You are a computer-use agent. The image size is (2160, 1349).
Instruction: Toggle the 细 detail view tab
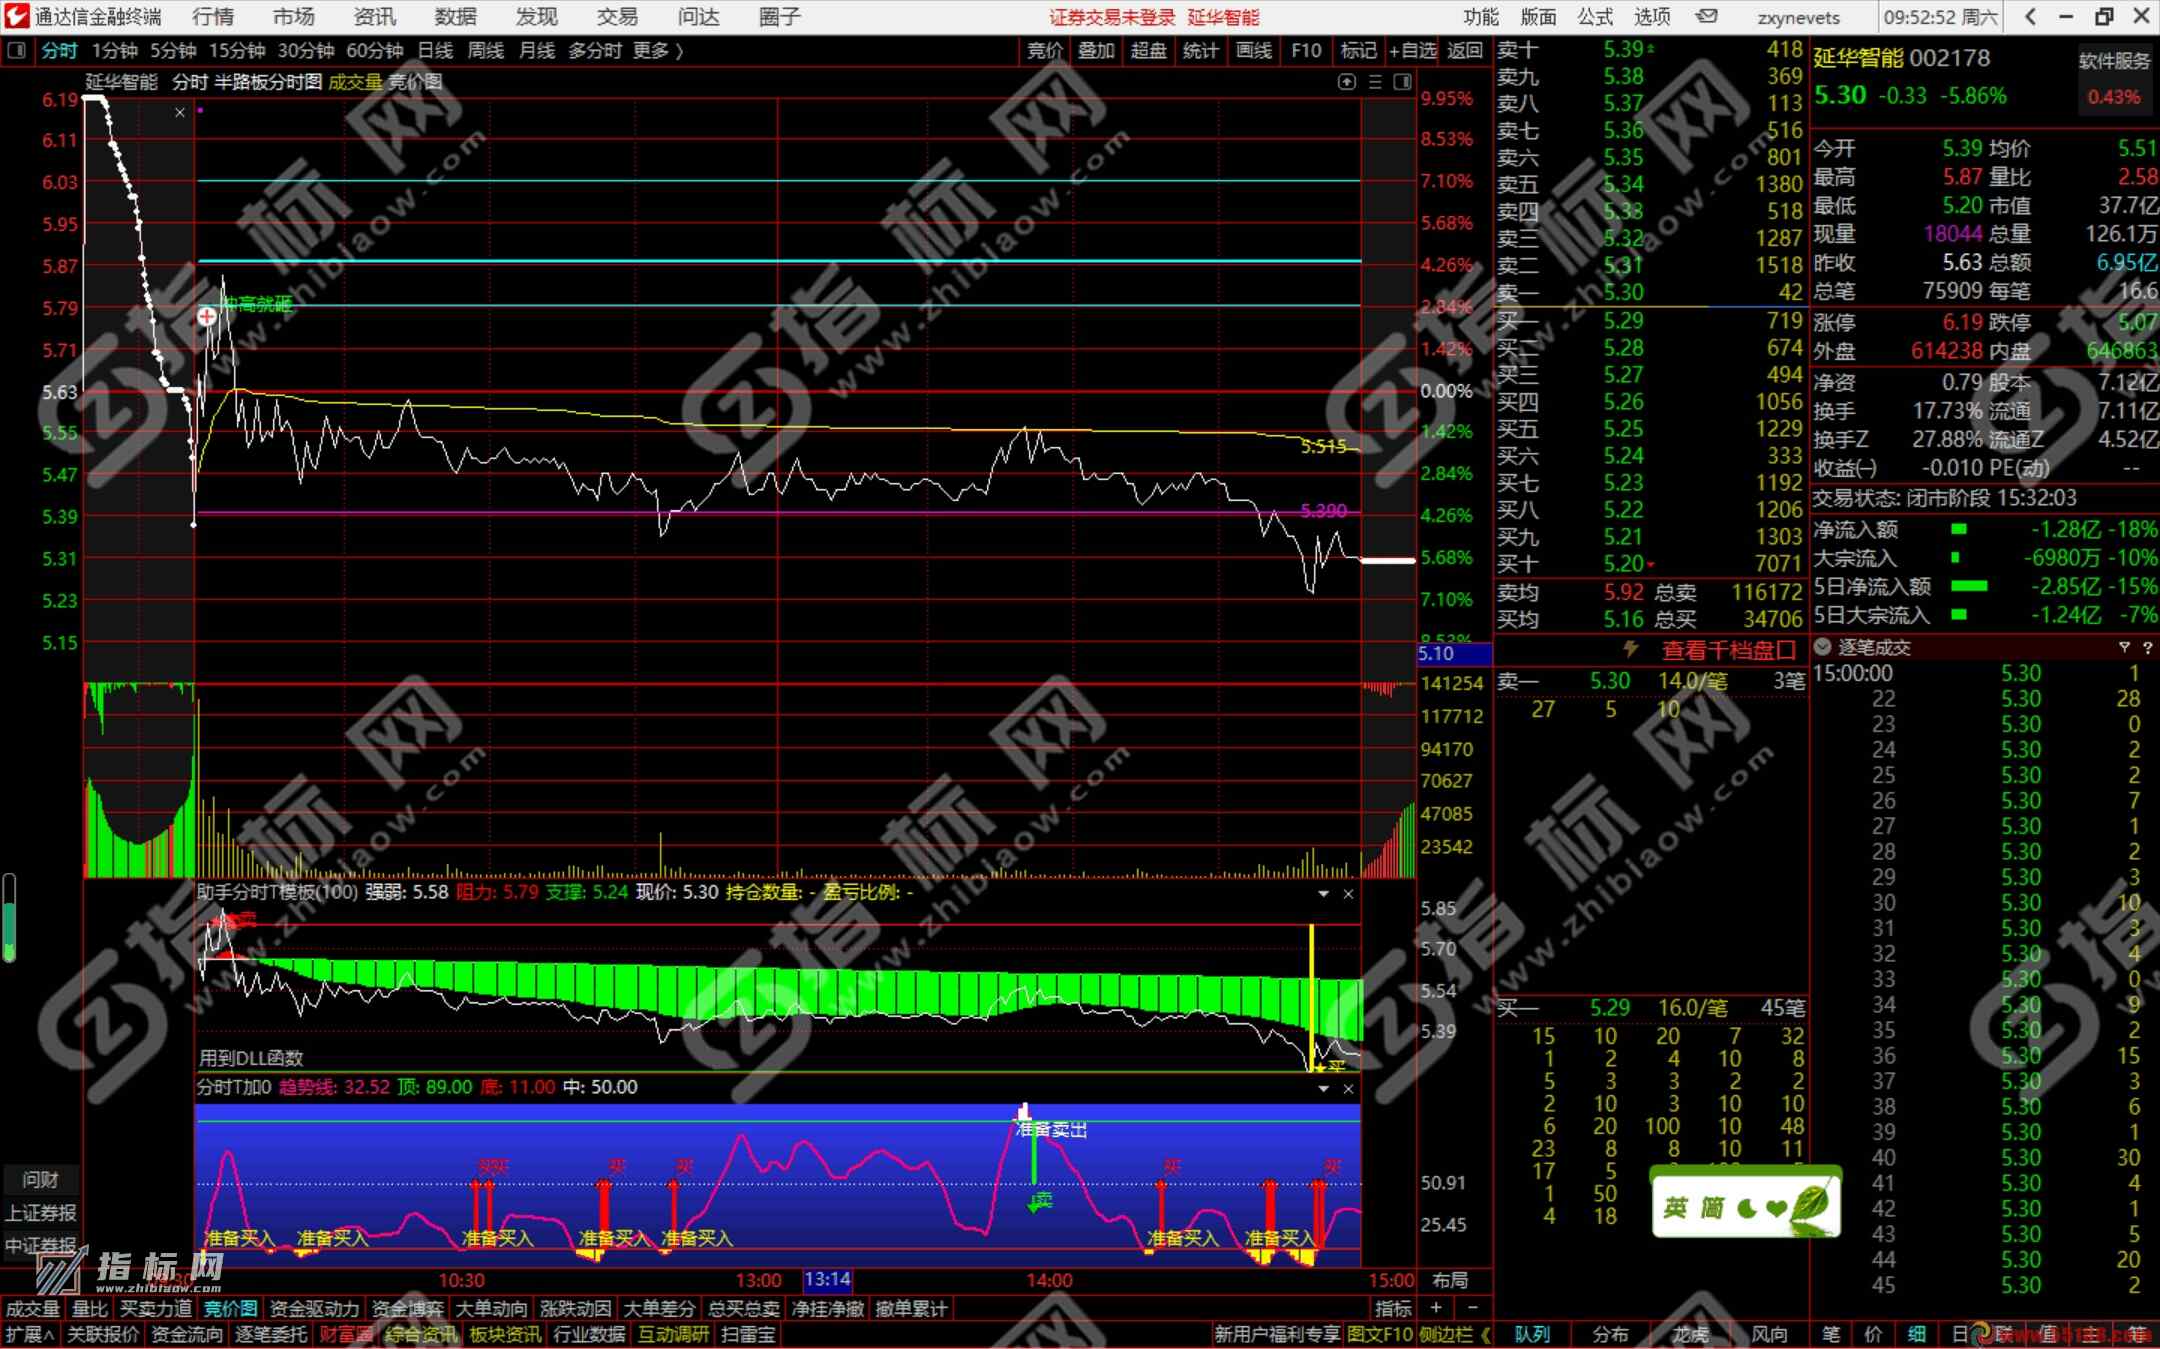tap(1916, 1334)
